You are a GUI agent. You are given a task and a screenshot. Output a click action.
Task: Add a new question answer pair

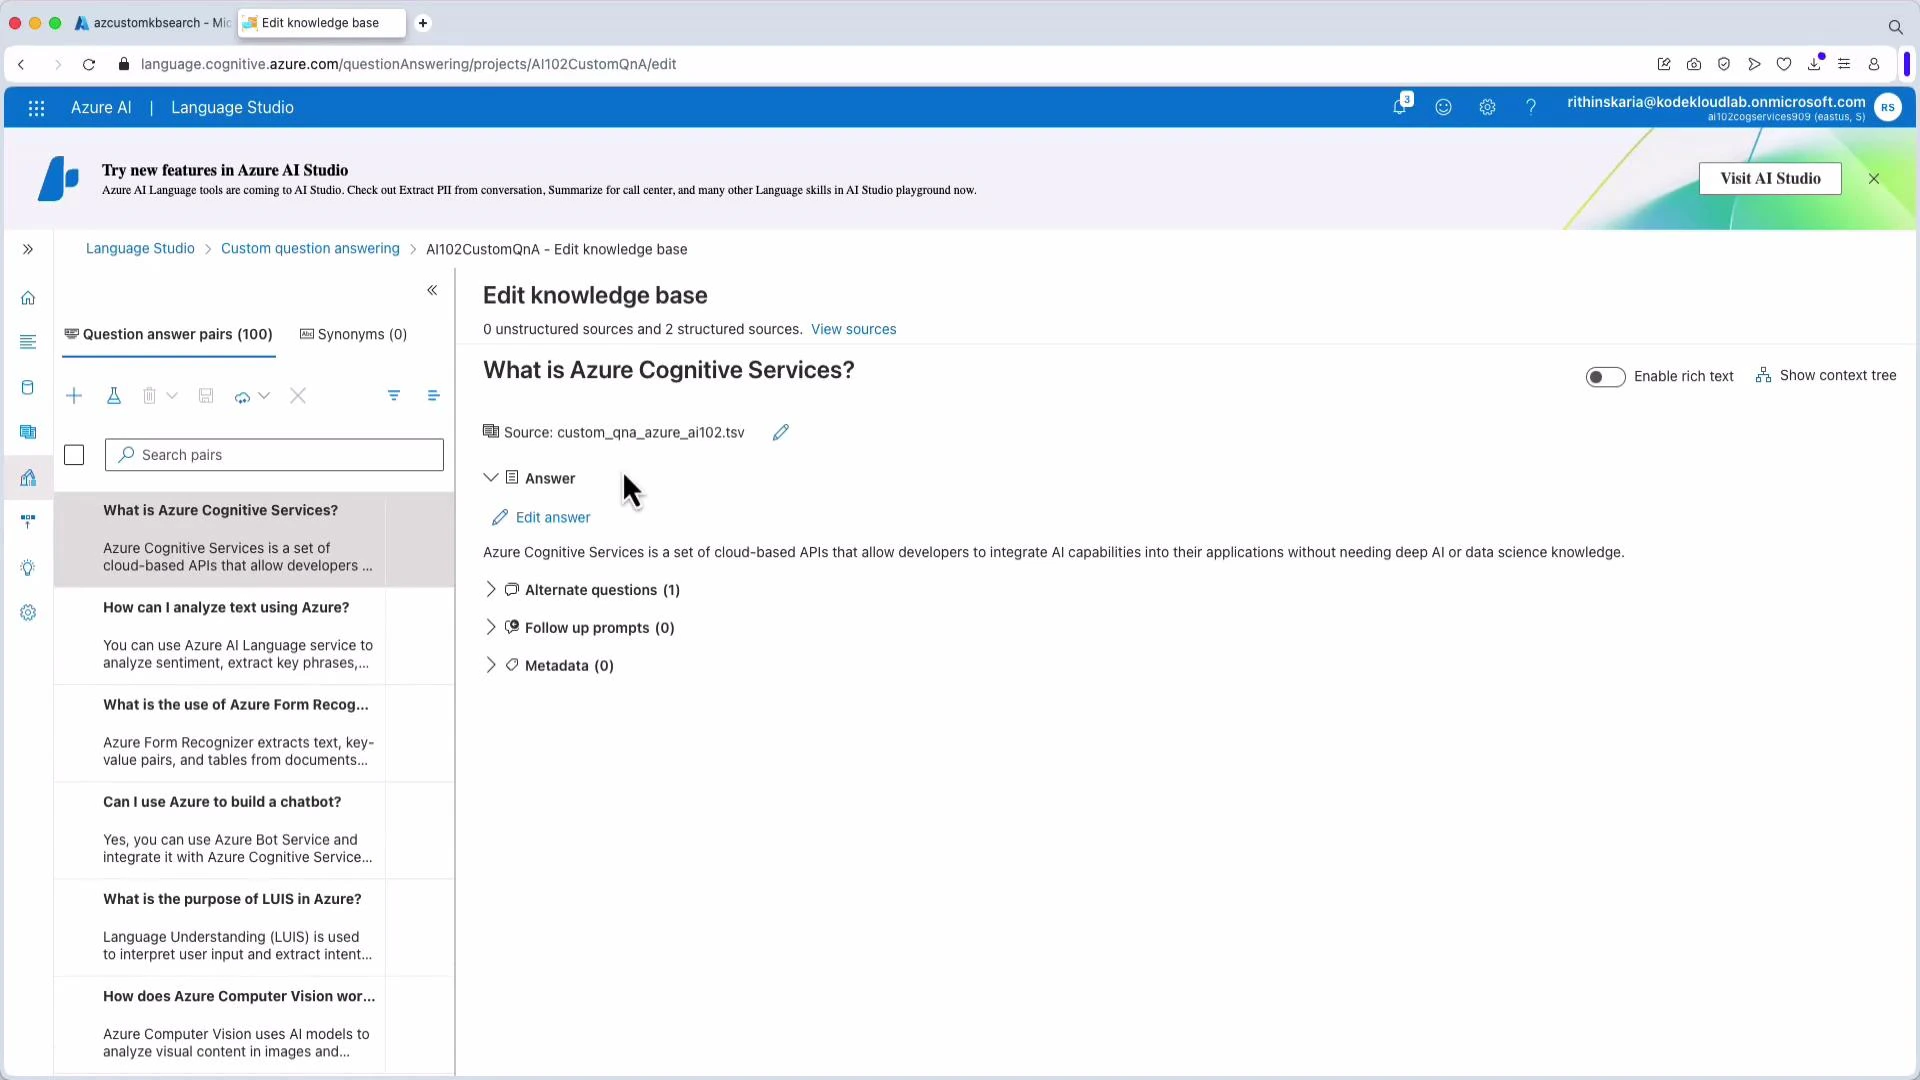(x=74, y=395)
